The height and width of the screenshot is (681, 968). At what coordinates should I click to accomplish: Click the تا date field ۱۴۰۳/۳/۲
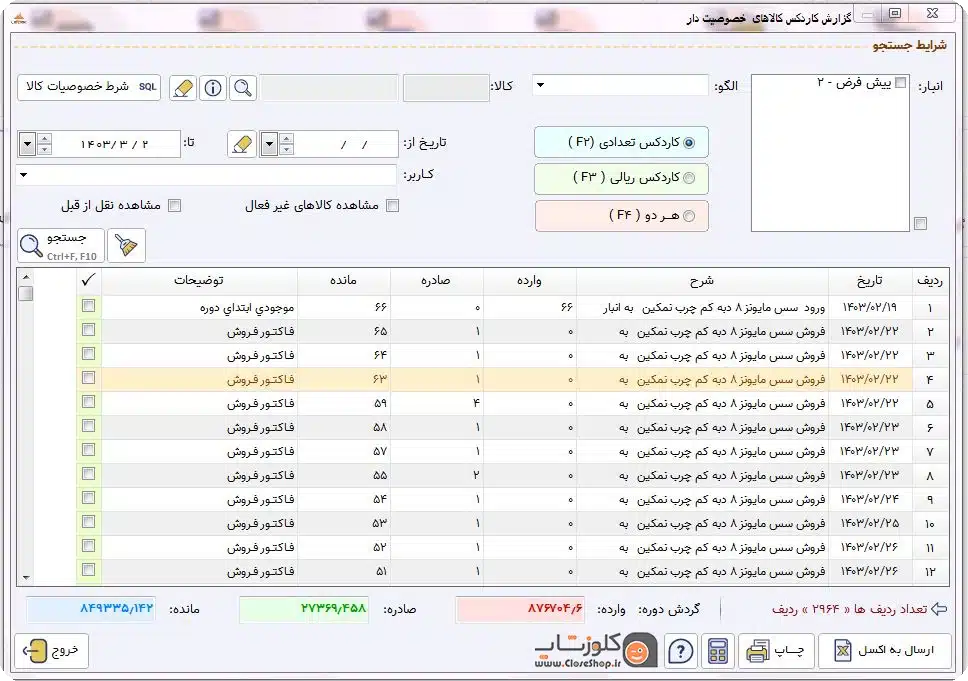click(116, 144)
